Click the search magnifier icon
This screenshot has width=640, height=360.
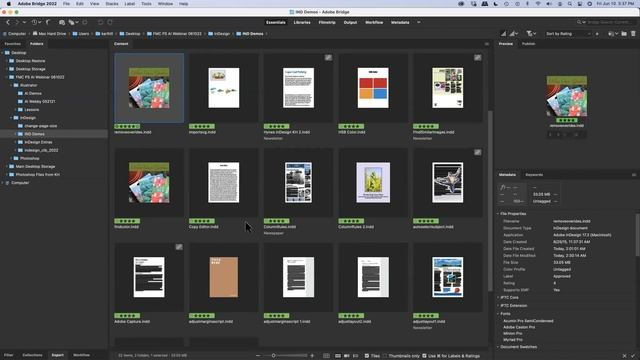(579, 22)
